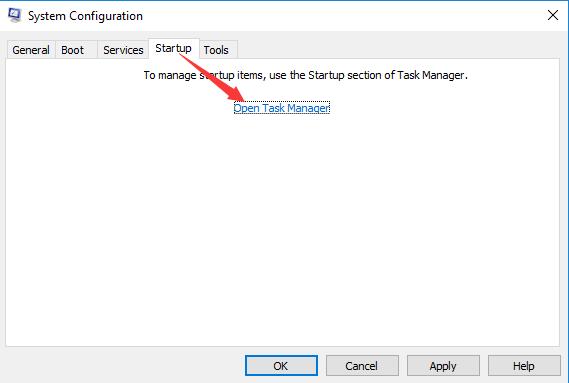Click 'Task Manager' words in the instruction sentence

[x=430, y=75]
